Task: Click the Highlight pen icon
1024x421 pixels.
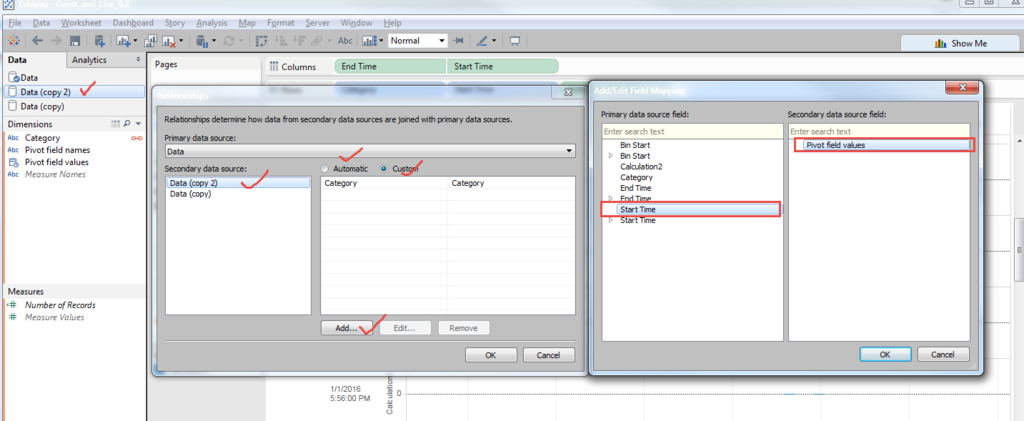Action: tap(482, 41)
